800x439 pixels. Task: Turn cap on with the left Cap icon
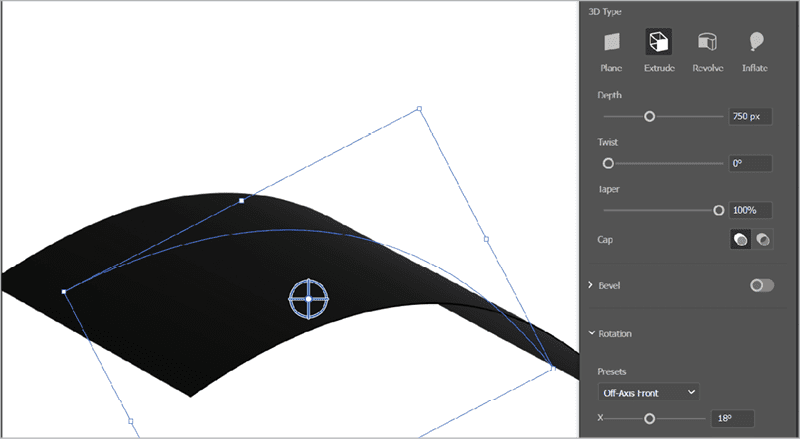pyautogui.click(x=741, y=239)
